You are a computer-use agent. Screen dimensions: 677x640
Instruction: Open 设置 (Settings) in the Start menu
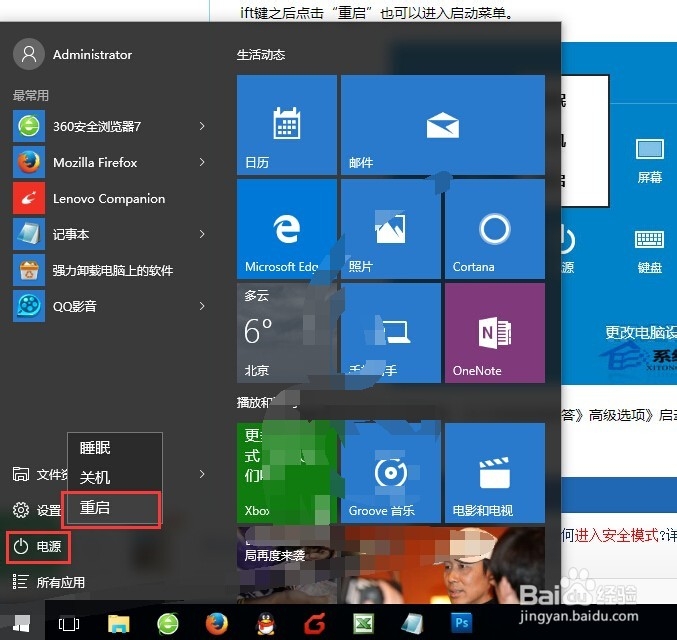[x=37, y=510]
